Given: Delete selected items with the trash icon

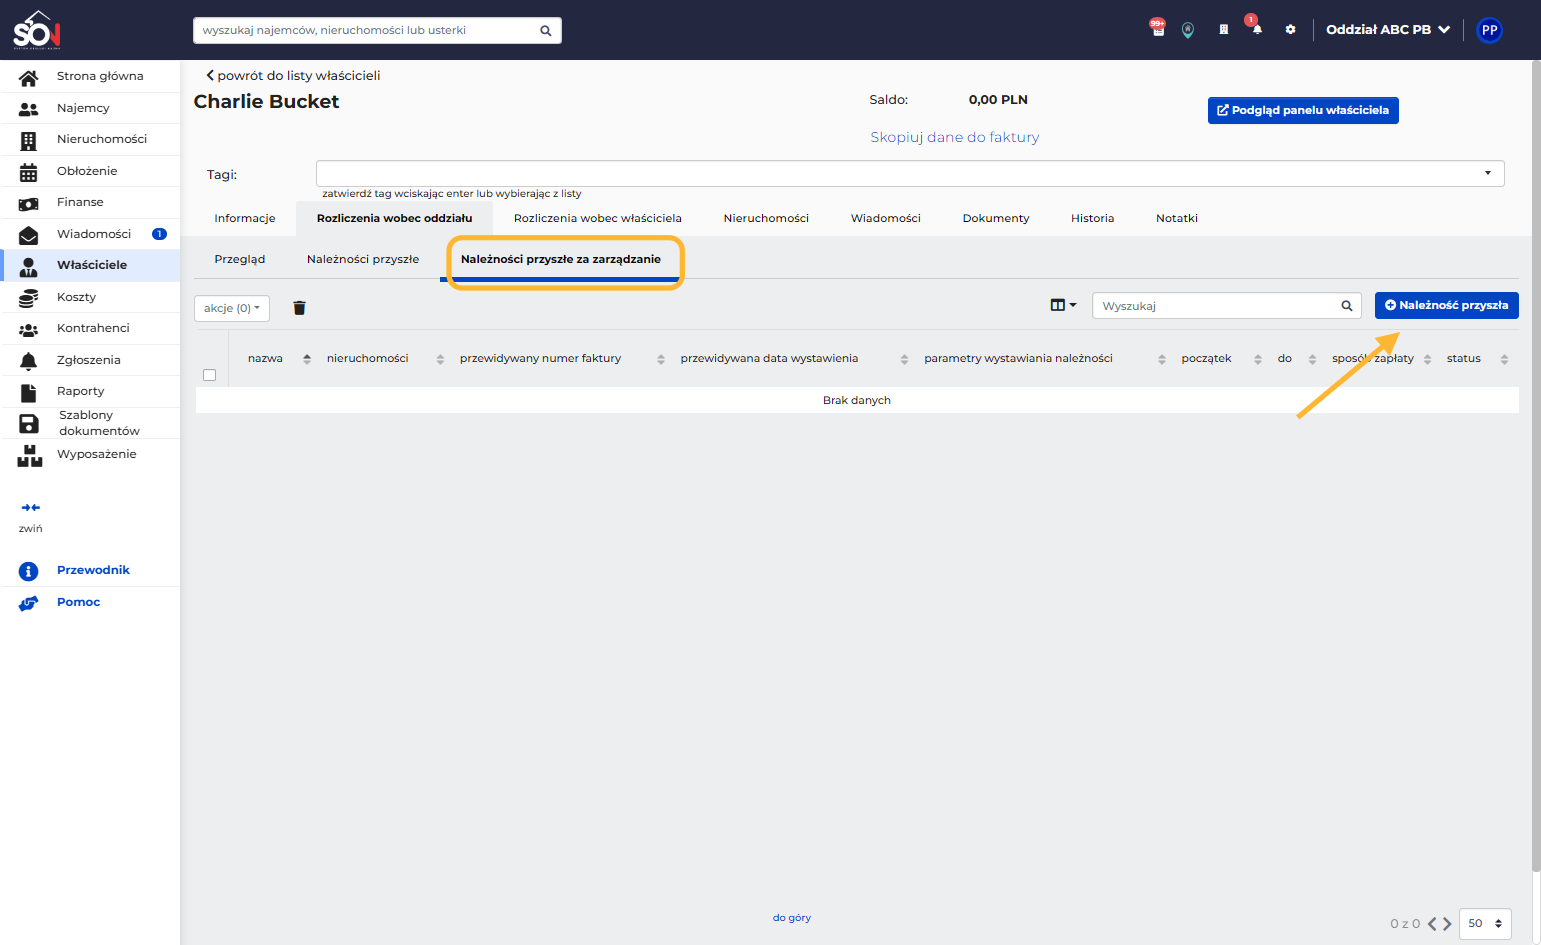Looking at the screenshot, I should pos(299,308).
